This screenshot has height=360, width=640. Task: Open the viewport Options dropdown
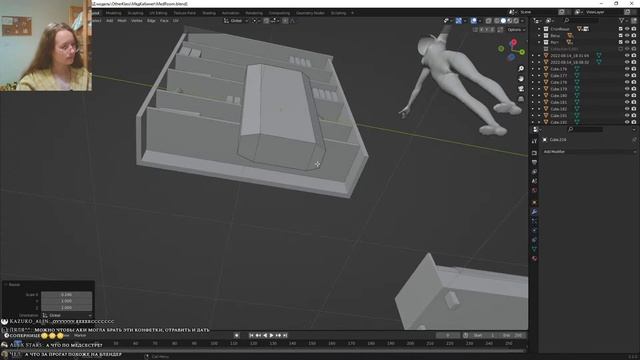(x=516, y=30)
